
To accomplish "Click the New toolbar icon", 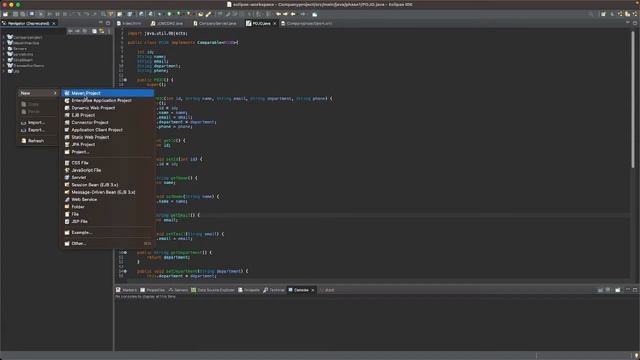I will [6, 14].
